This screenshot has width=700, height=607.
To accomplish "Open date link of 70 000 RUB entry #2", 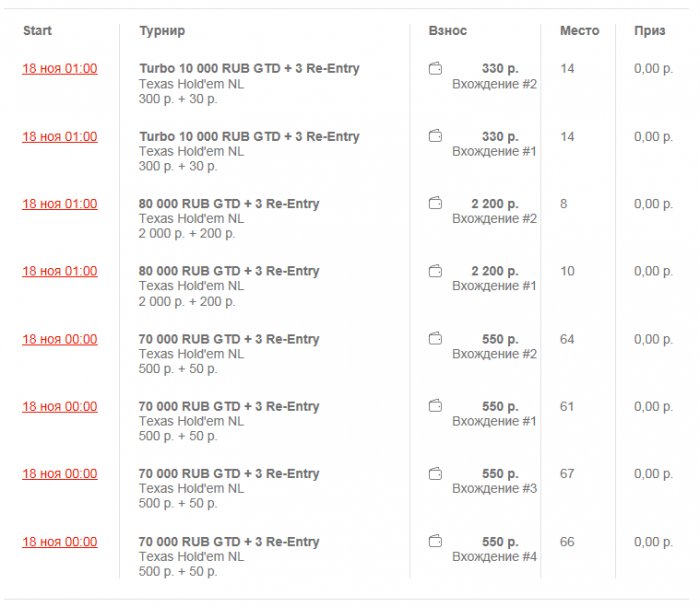I will point(60,339).
